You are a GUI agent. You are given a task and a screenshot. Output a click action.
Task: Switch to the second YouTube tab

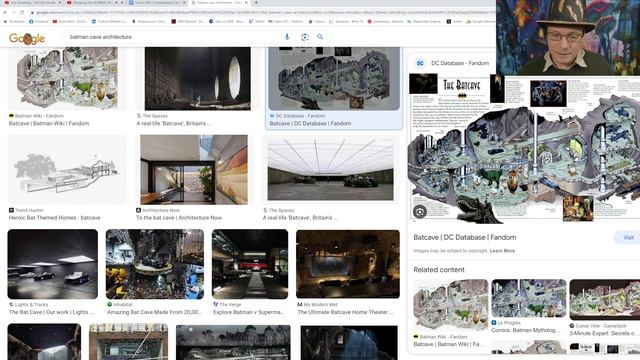pyautogui.click(x=95, y=2)
